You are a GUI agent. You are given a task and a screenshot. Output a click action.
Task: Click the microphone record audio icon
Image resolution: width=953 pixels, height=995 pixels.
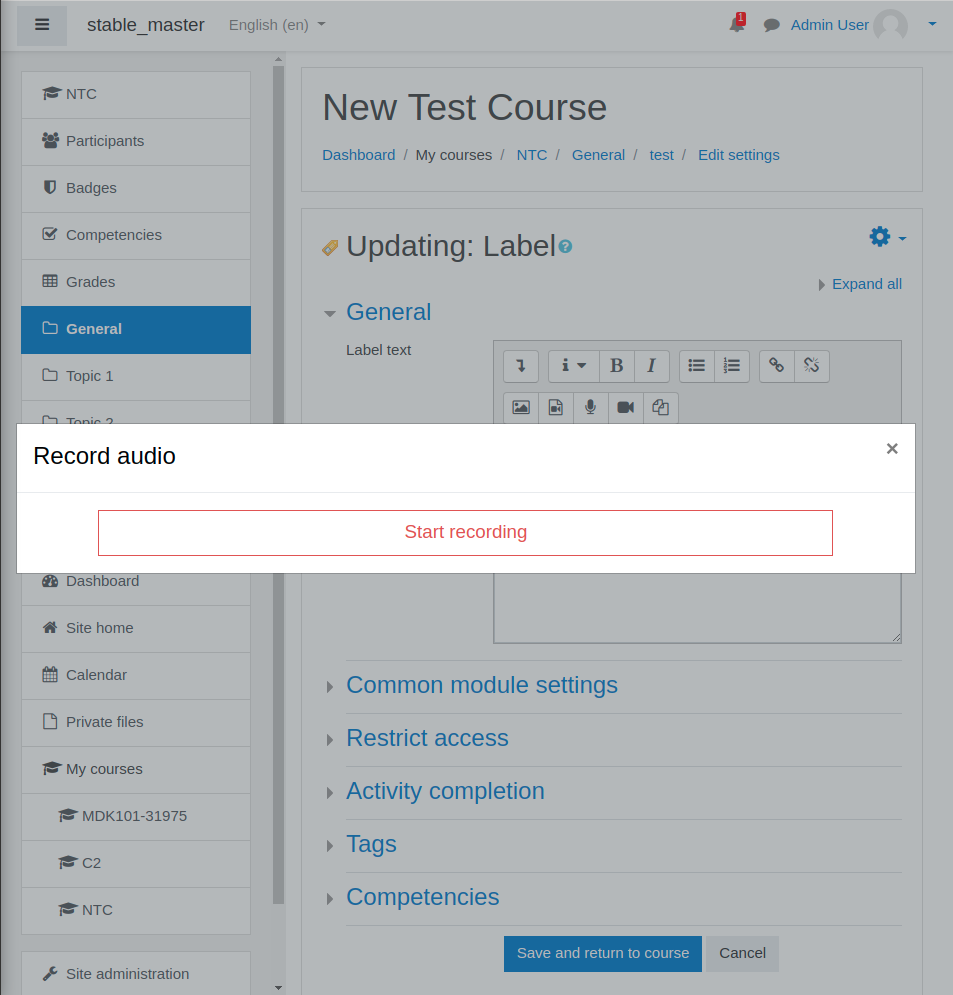coord(591,407)
